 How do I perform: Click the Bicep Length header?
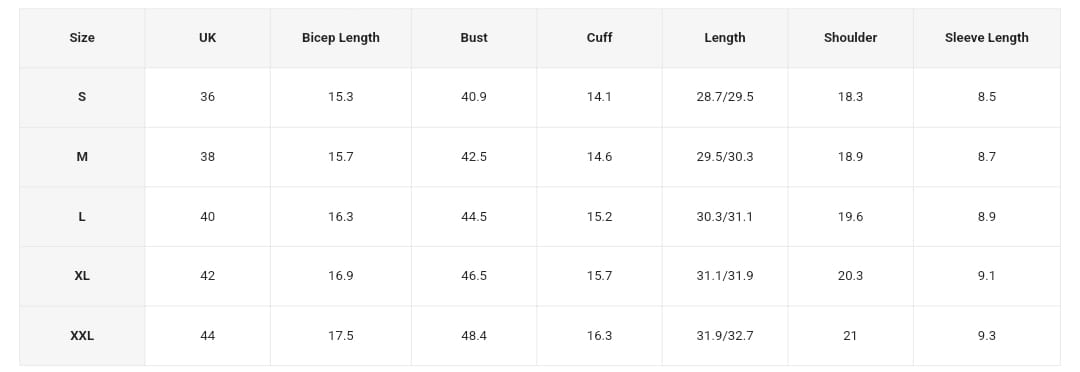340,38
